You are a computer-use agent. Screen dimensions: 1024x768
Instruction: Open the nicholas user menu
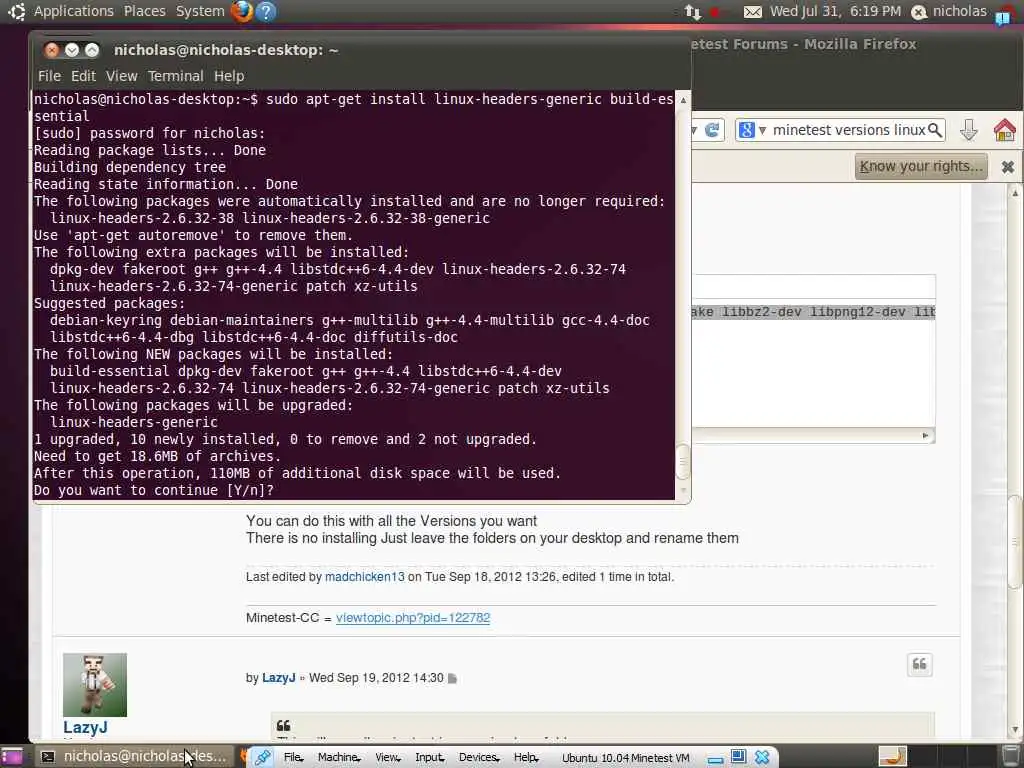tap(959, 11)
